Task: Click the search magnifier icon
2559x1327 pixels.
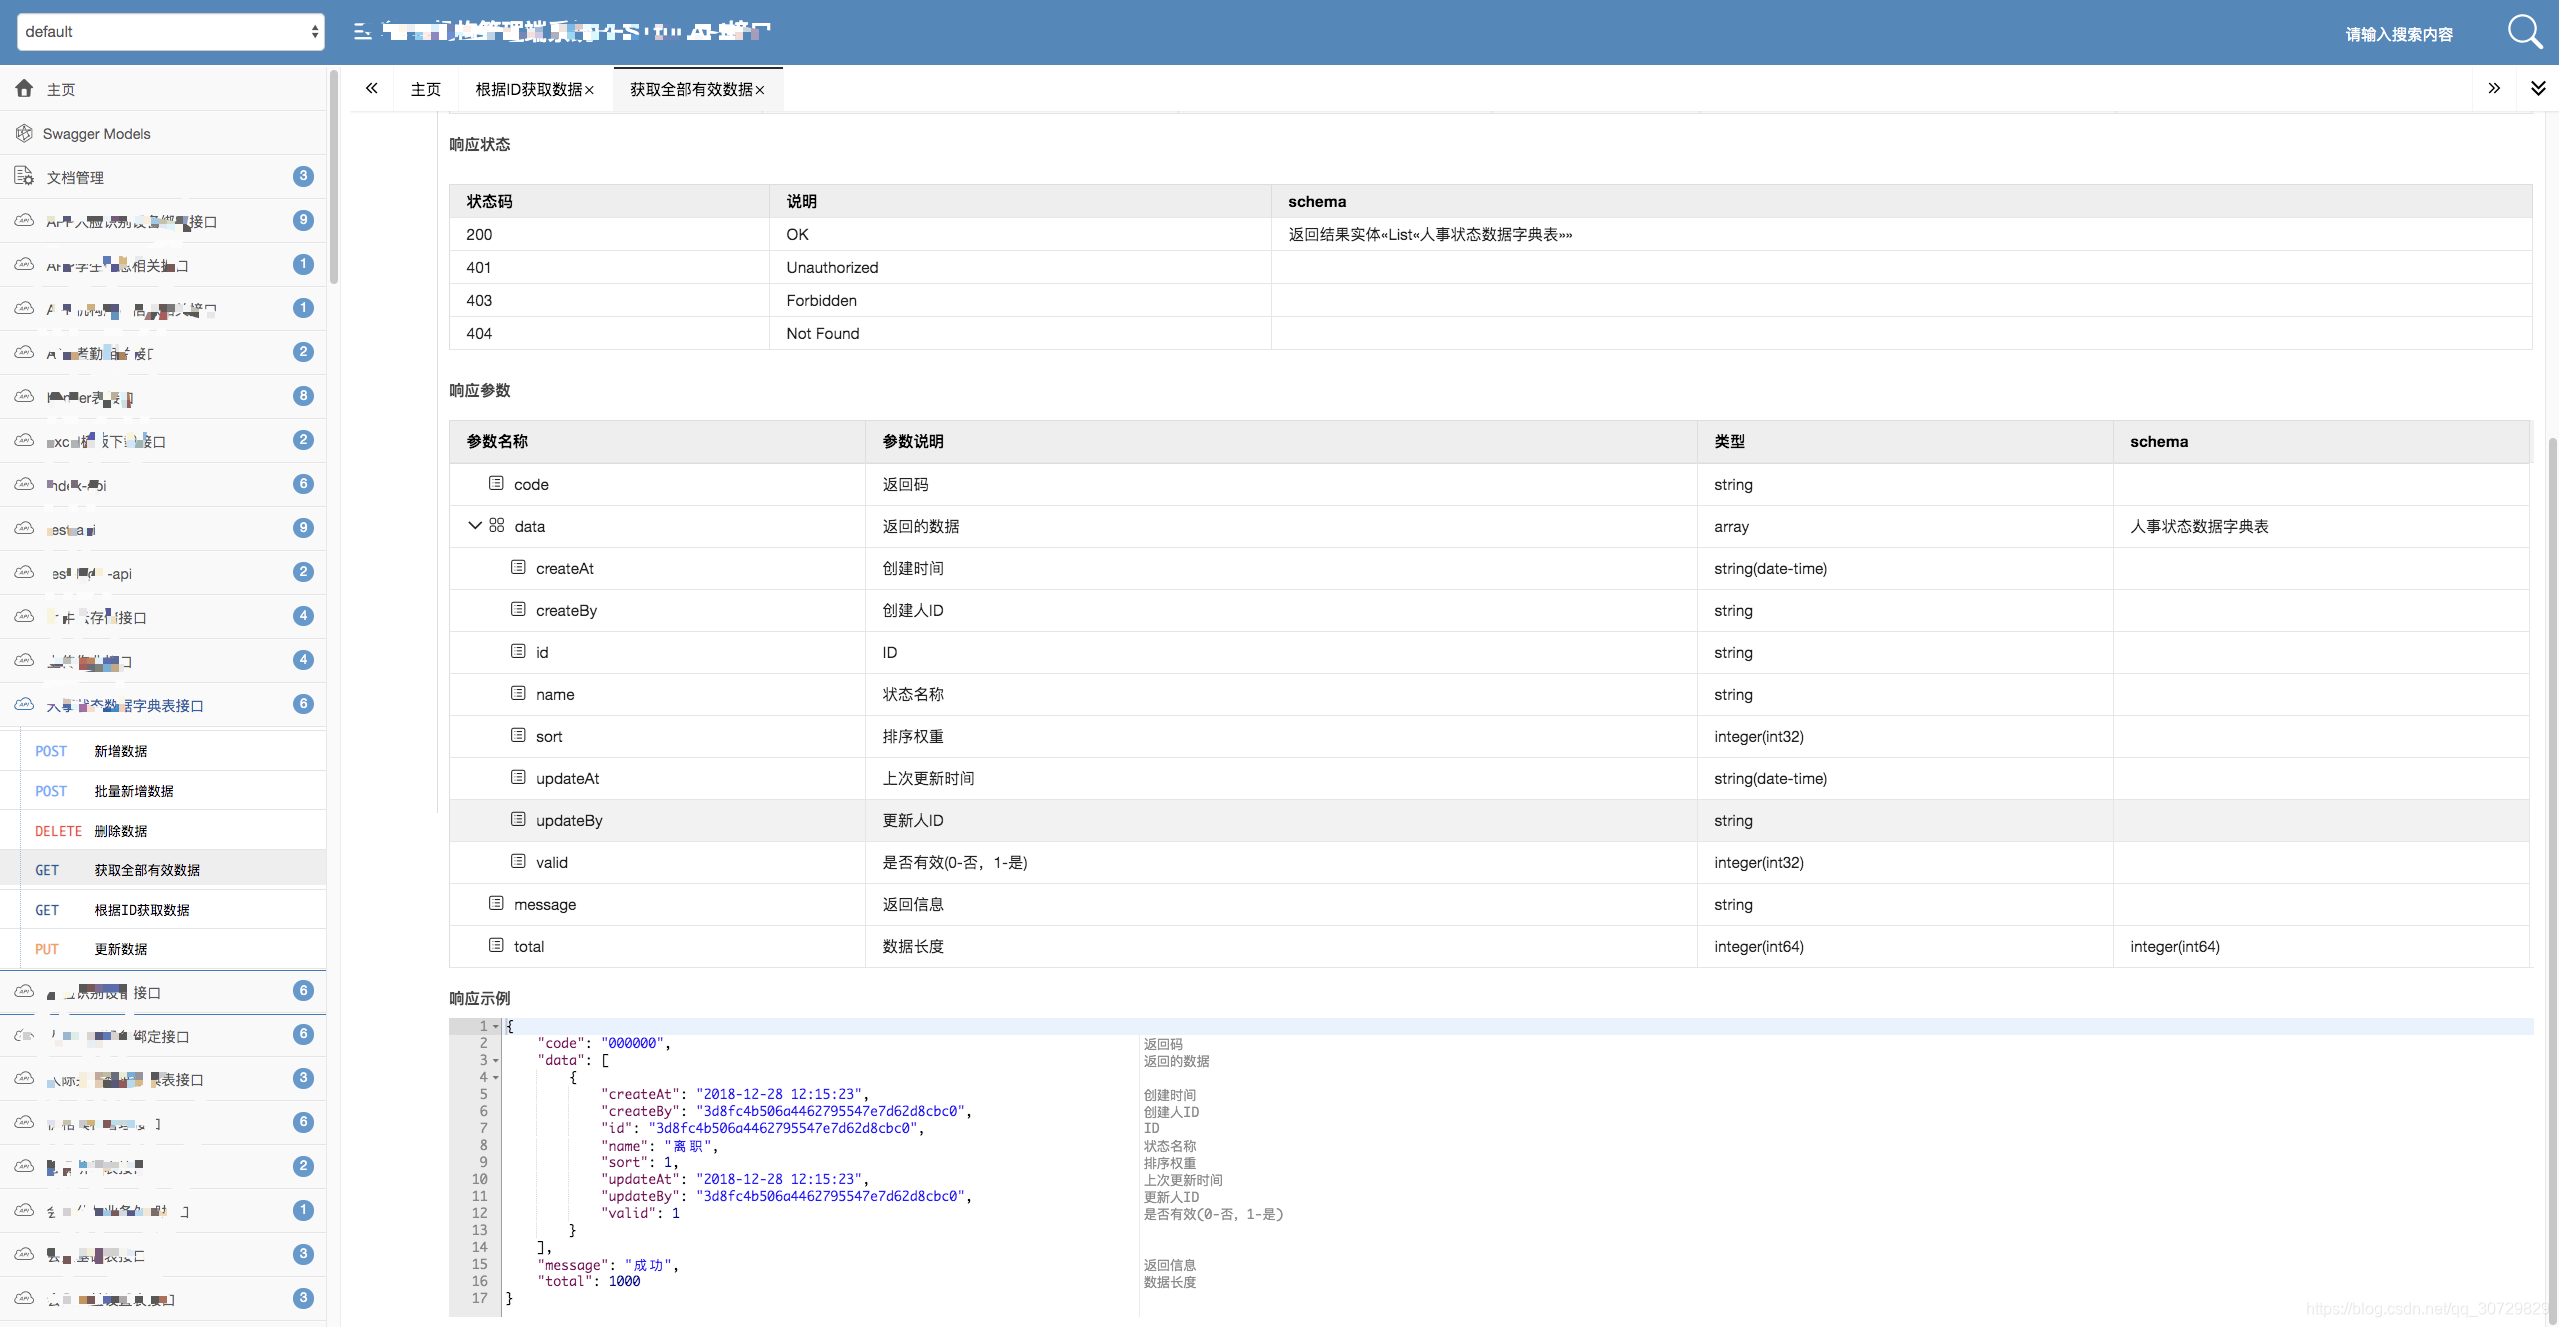Action: click(x=2524, y=32)
